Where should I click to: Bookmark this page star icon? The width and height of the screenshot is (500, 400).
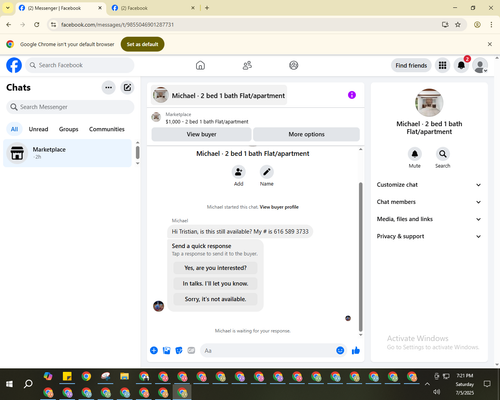click(x=458, y=25)
